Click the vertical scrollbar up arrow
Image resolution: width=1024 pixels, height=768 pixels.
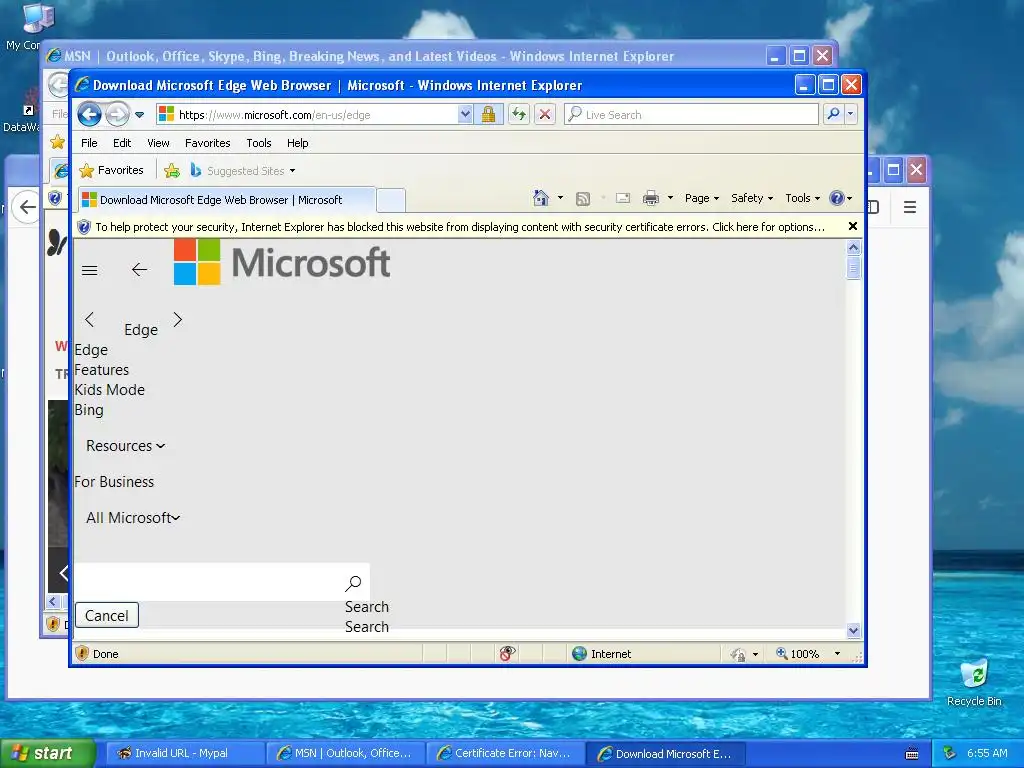tap(853, 248)
